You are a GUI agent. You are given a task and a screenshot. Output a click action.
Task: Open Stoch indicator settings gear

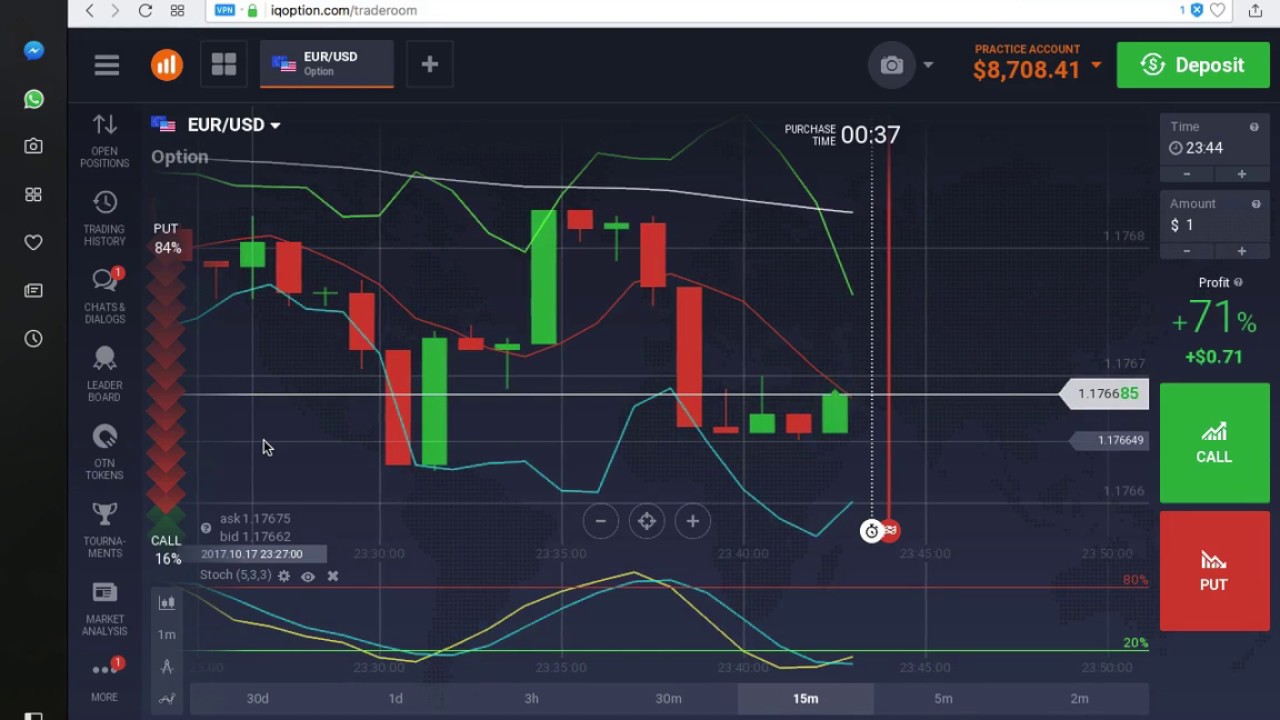[x=284, y=576]
